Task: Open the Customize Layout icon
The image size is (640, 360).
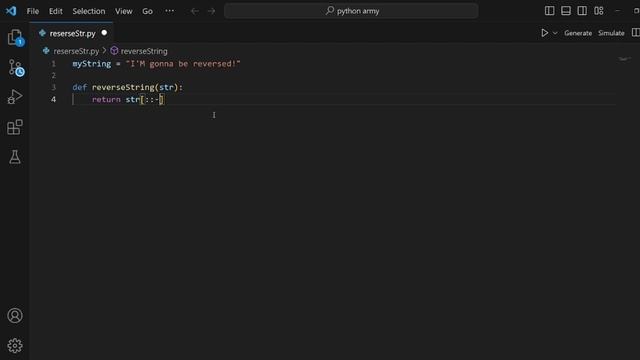Action: tap(599, 11)
